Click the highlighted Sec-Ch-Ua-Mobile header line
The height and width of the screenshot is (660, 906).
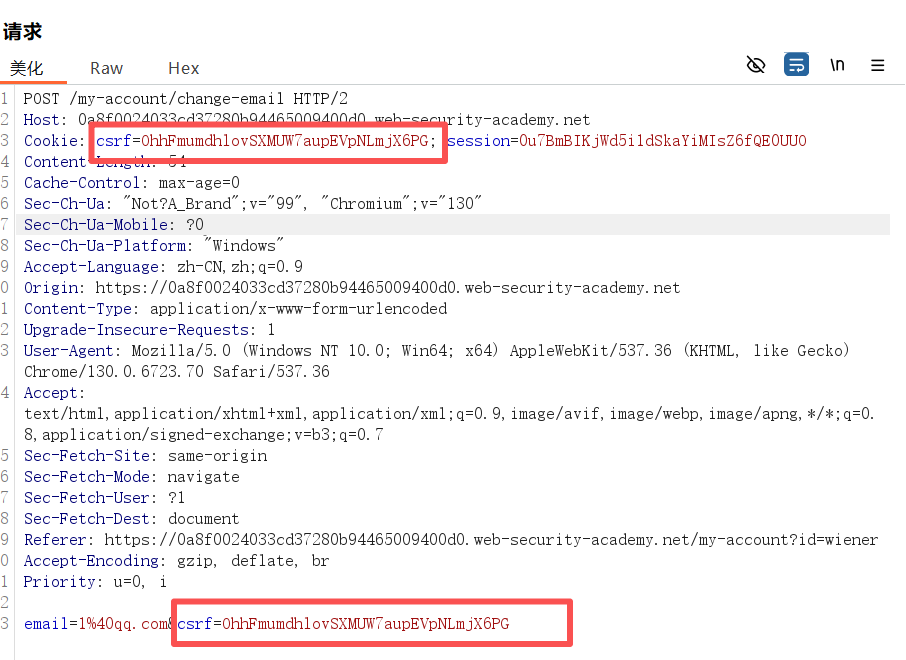(114, 225)
